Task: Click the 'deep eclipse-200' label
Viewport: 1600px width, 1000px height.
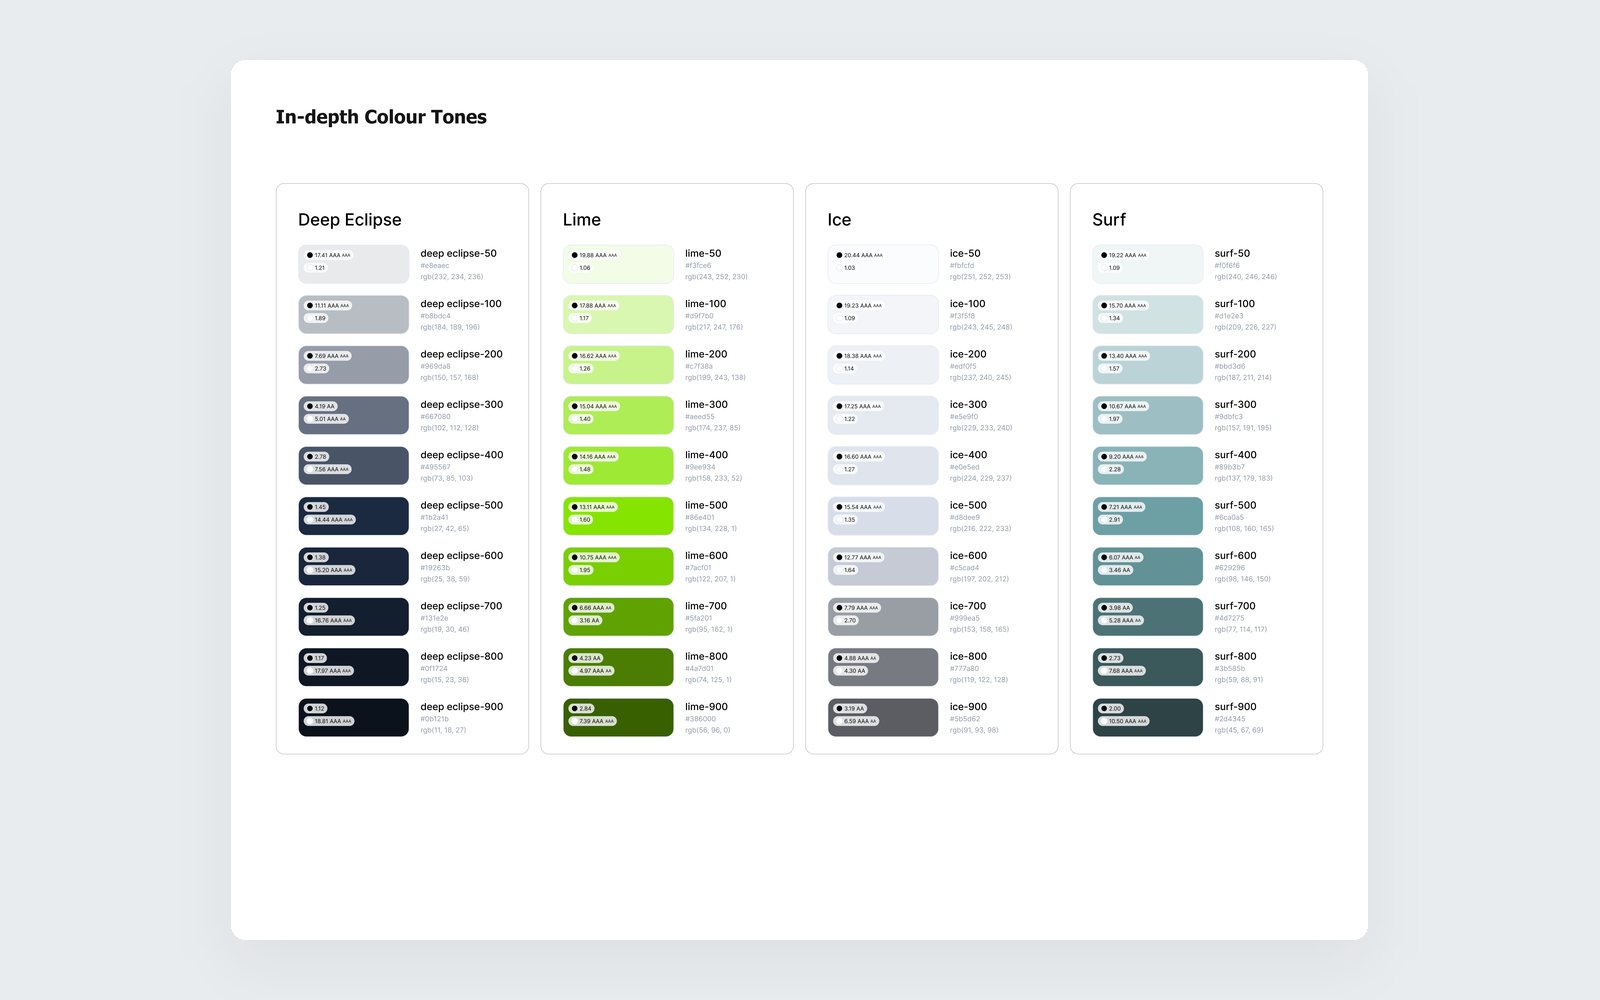Action: pos(461,354)
